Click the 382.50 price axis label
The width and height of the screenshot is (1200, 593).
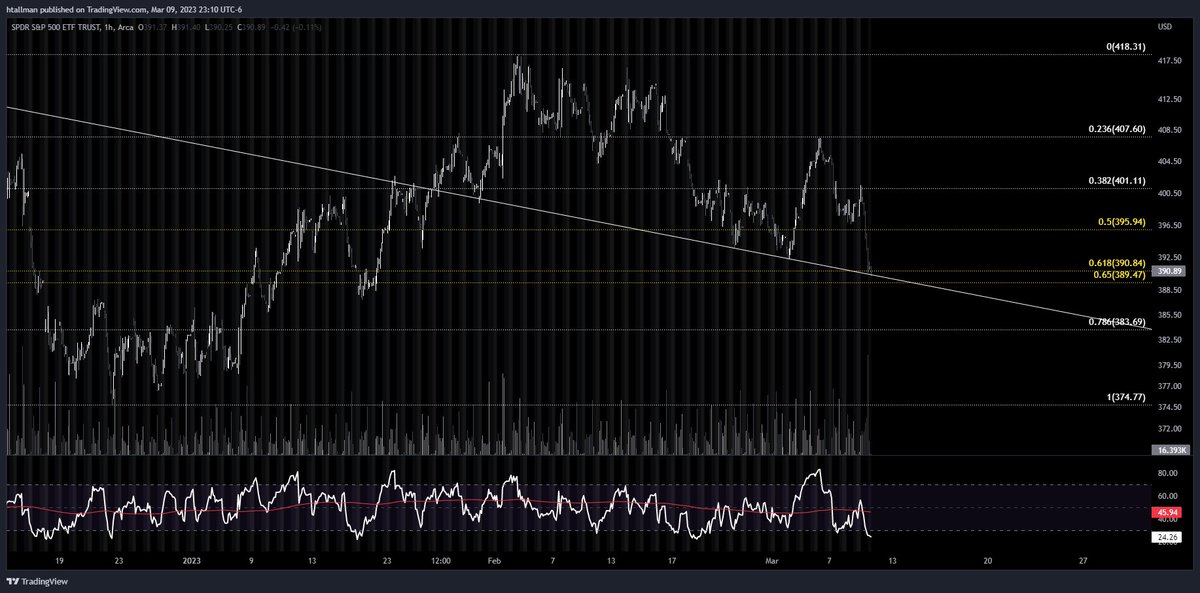[1168, 340]
